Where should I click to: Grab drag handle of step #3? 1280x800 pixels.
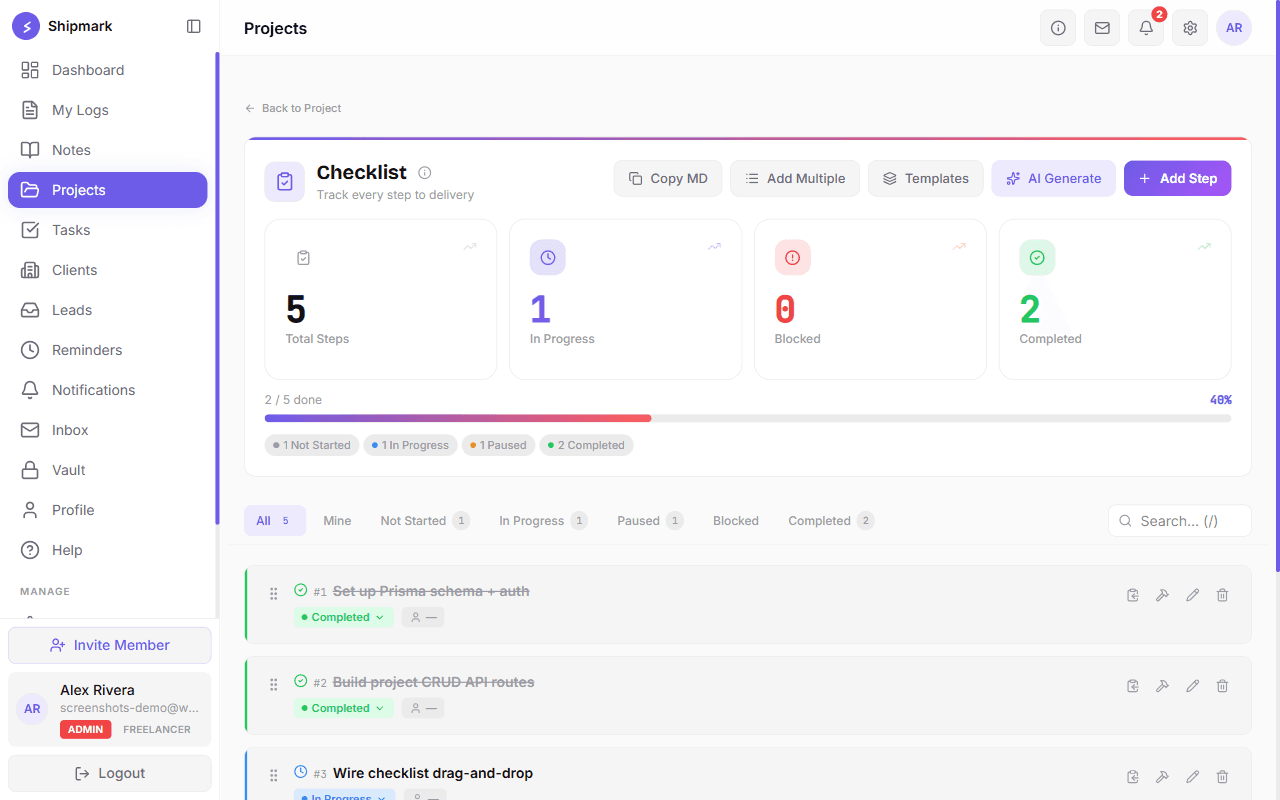pos(273,776)
